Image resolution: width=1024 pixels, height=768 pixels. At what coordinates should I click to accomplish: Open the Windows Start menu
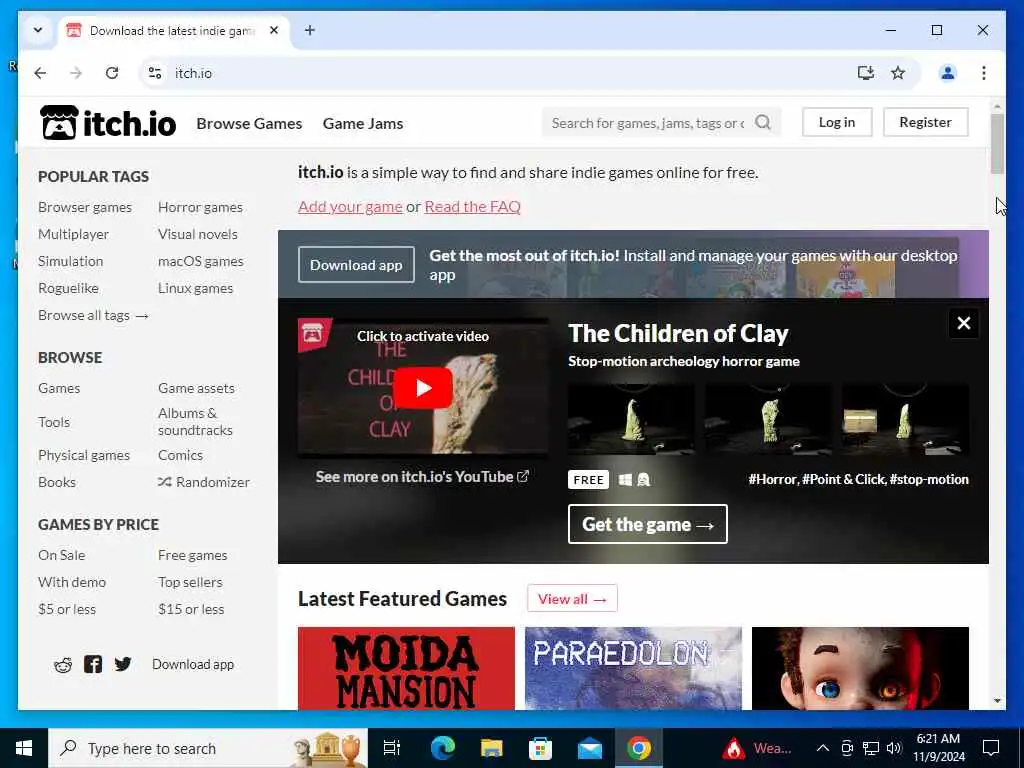tap(24, 748)
